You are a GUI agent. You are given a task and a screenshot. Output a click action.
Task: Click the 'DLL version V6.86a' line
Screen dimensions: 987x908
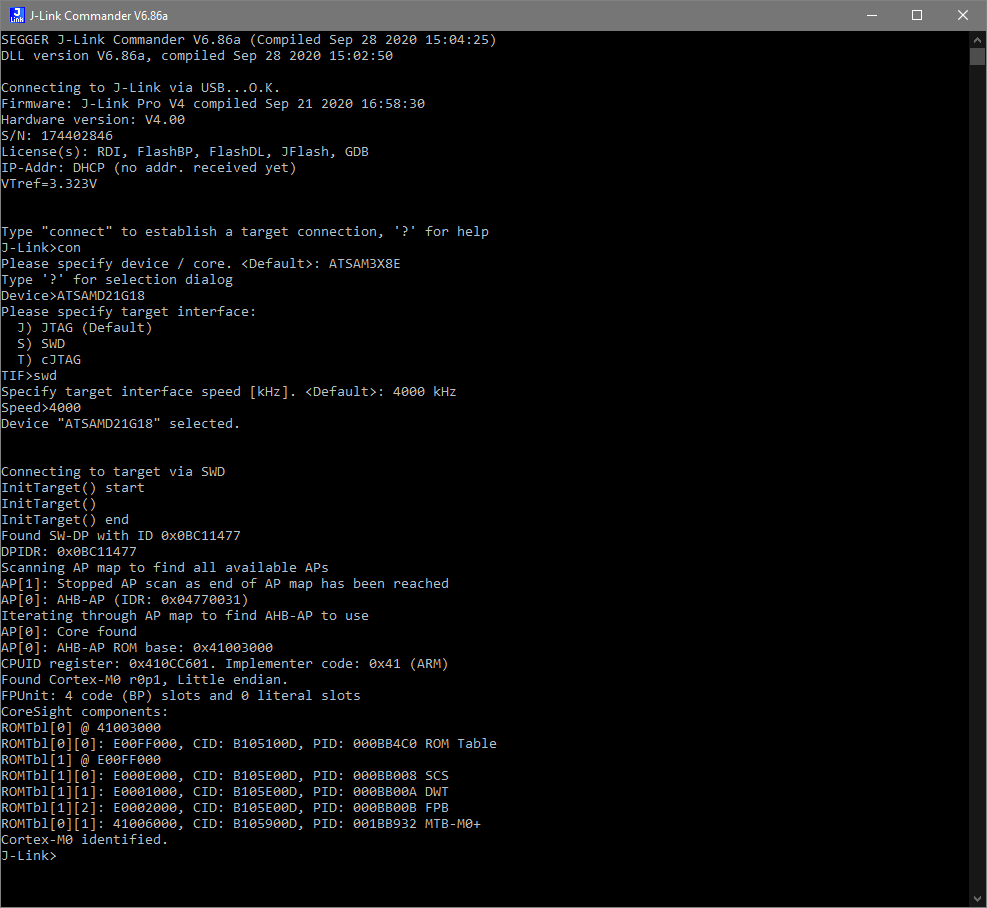click(197, 56)
